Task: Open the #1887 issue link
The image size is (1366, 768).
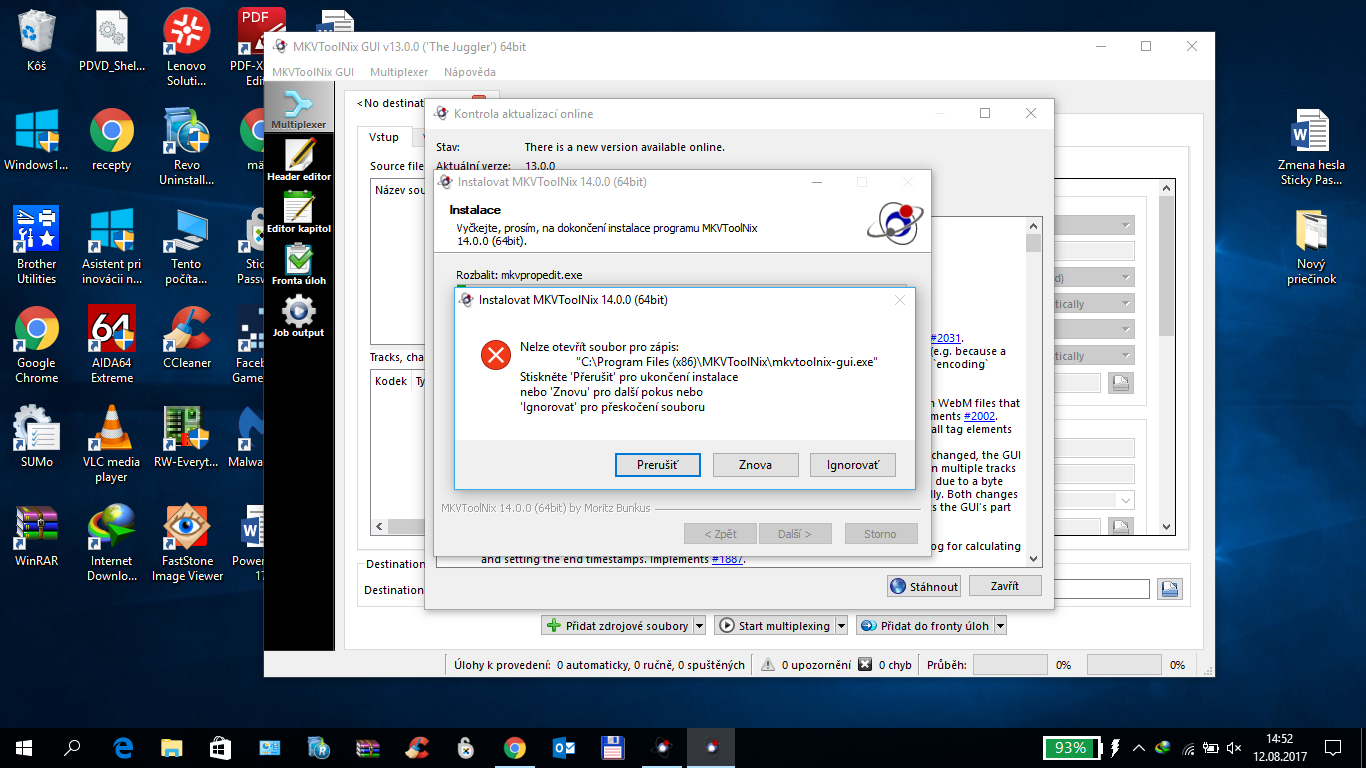Action: [727, 559]
